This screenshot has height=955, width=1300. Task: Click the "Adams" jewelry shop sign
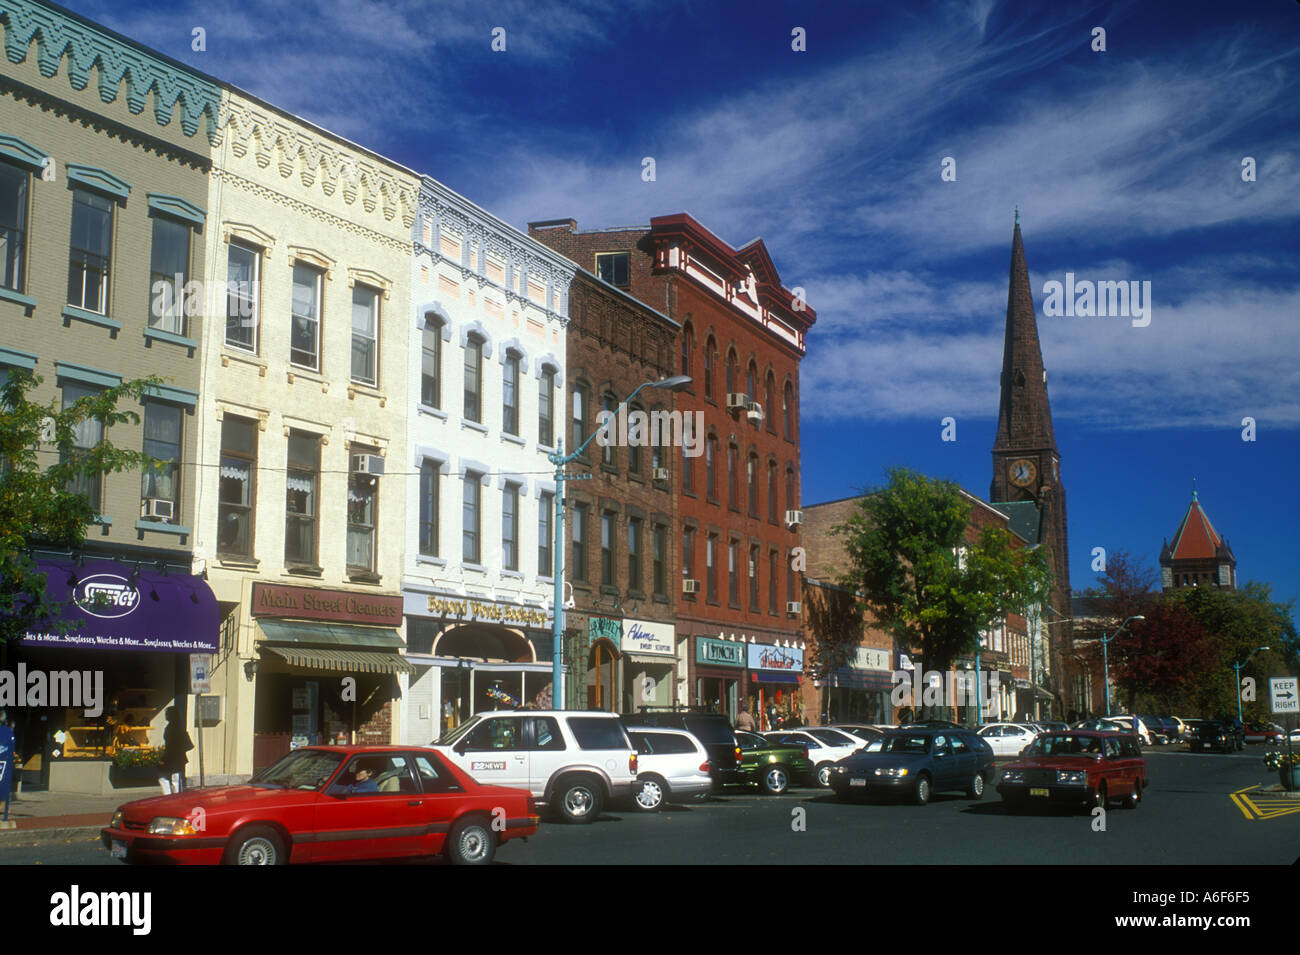pos(648,637)
